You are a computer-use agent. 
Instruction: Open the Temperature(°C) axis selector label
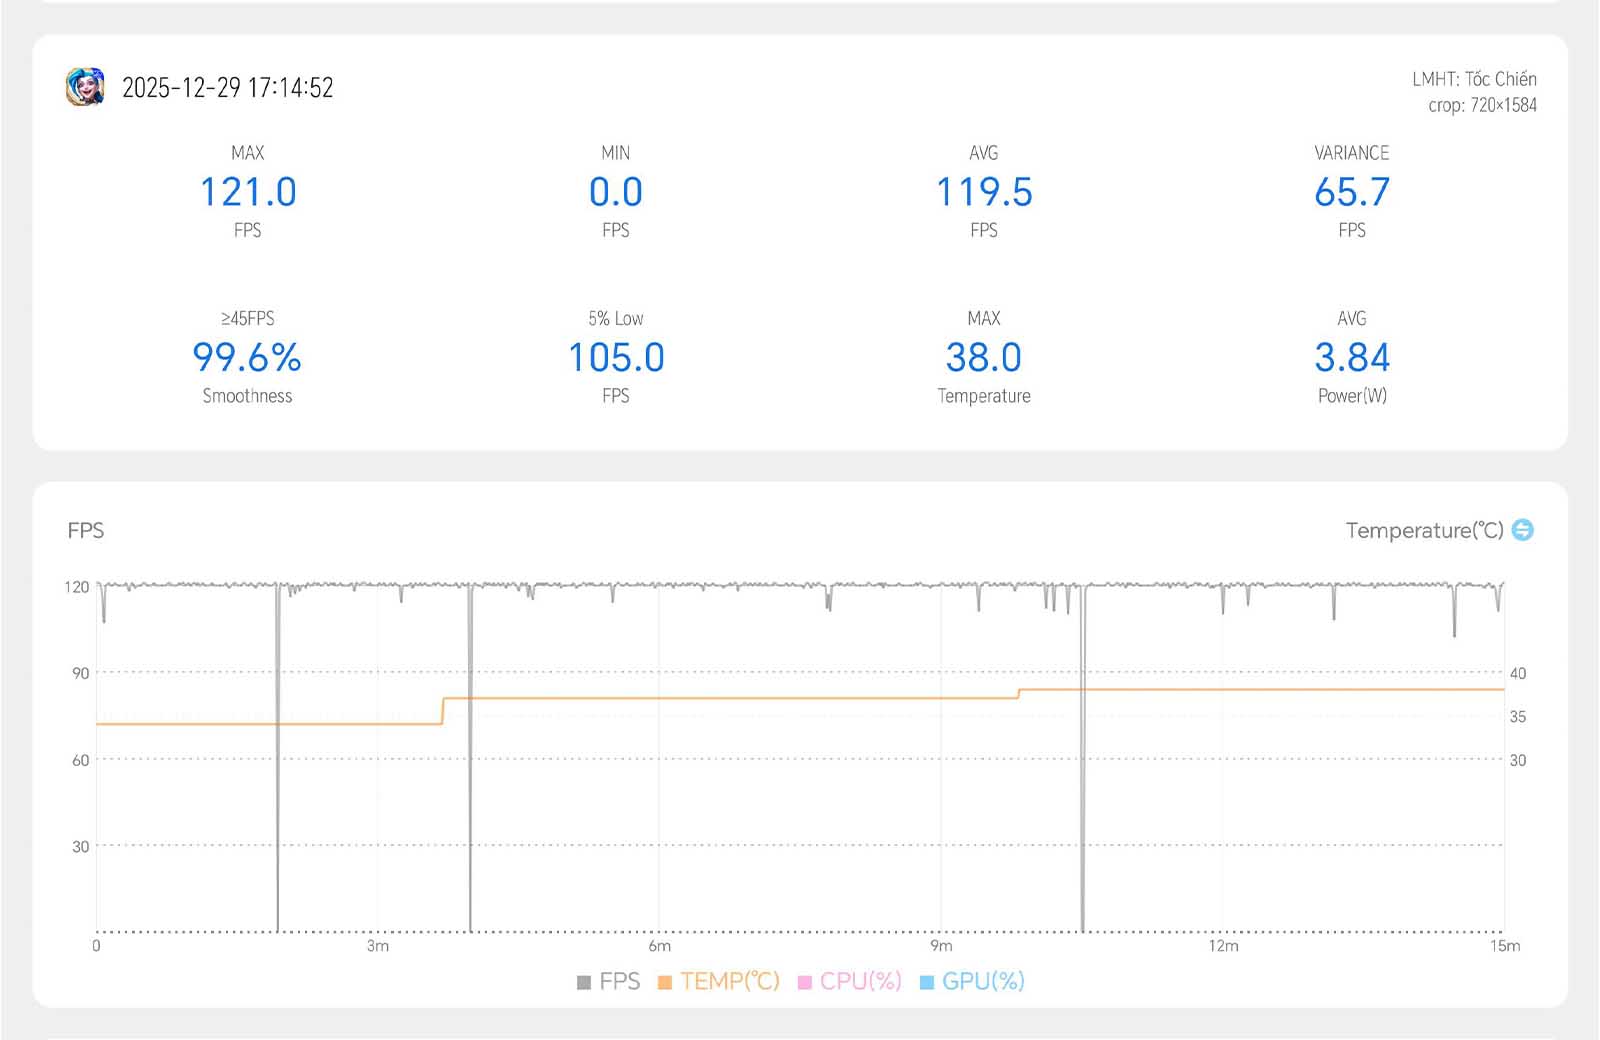[x=1424, y=530]
